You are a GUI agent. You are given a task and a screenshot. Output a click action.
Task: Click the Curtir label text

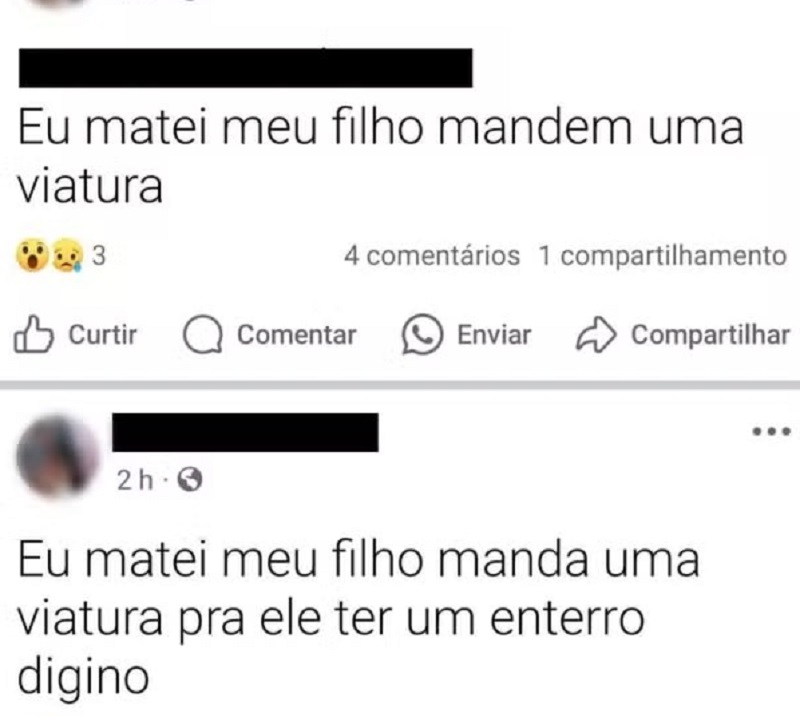(x=103, y=335)
